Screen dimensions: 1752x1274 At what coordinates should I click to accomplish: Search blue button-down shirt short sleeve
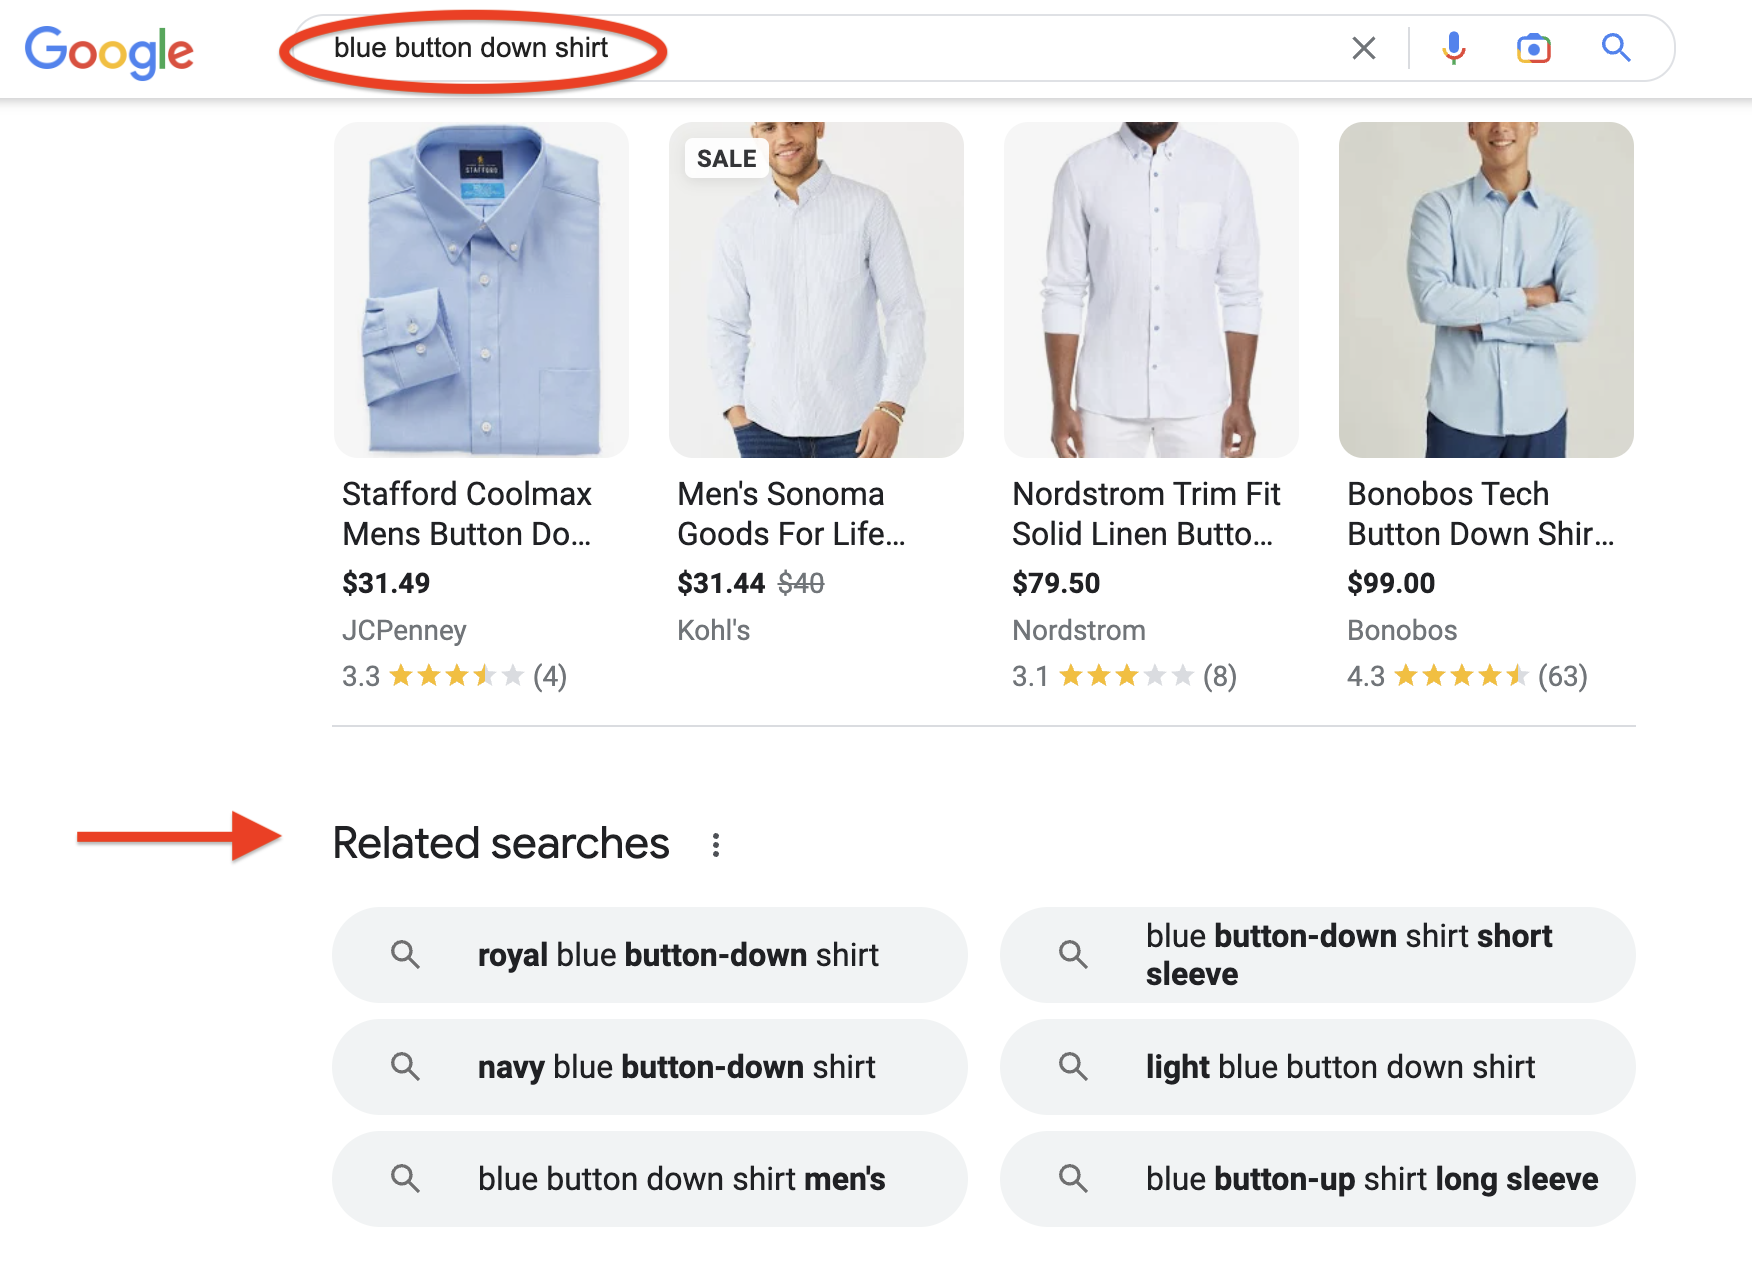[1318, 955]
